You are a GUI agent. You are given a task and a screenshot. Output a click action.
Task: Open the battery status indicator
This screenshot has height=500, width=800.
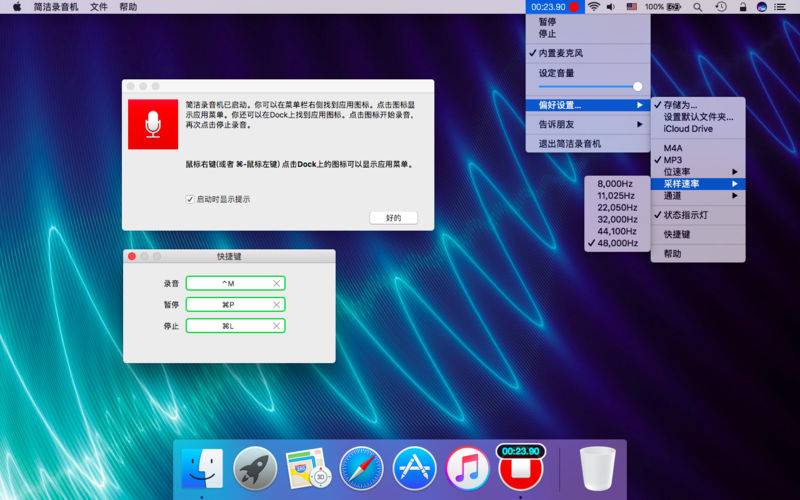(x=663, y=7)
